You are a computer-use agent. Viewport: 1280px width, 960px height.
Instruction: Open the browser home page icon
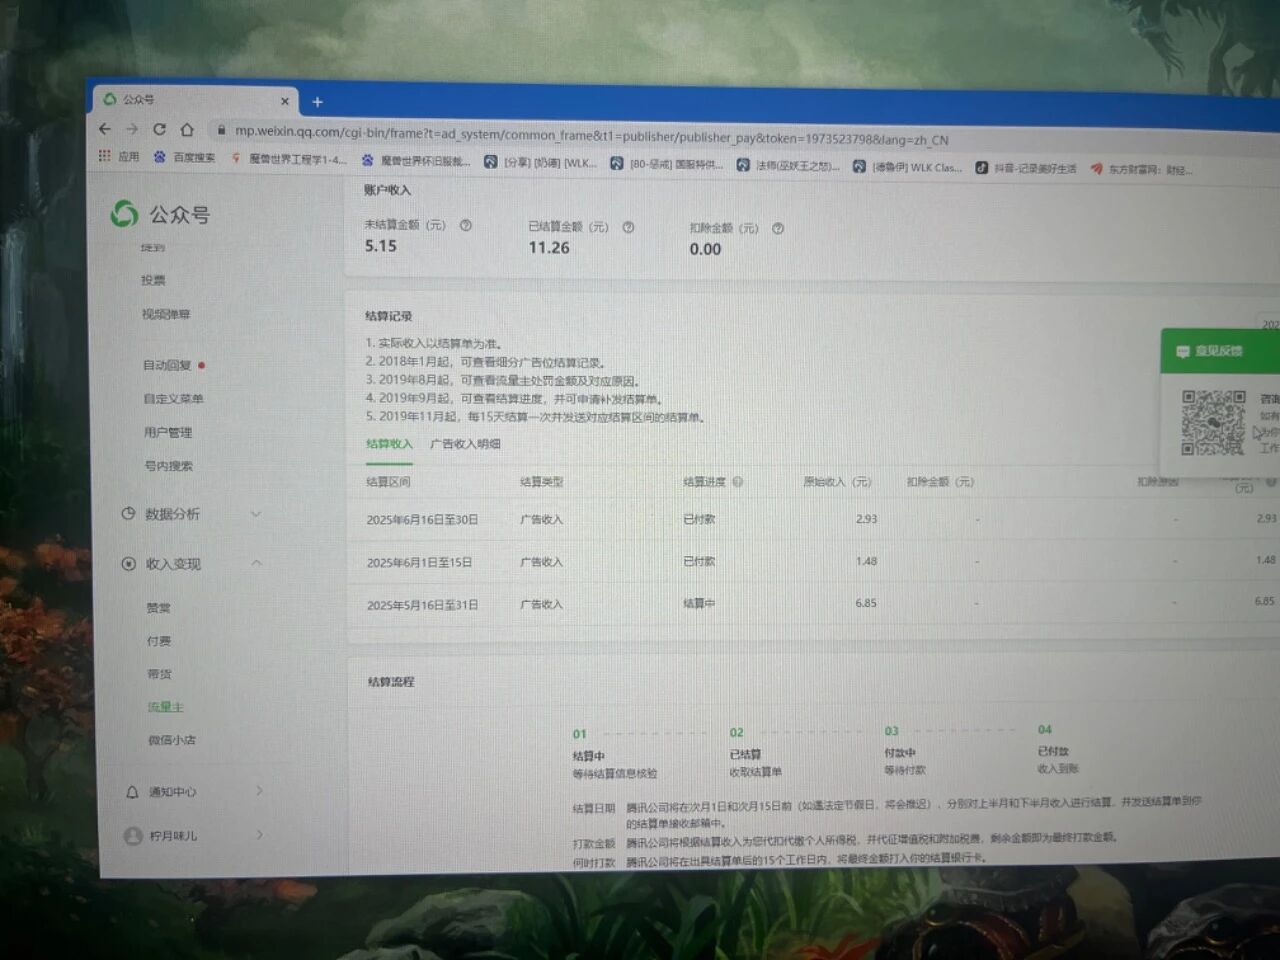tap(187, 129)
